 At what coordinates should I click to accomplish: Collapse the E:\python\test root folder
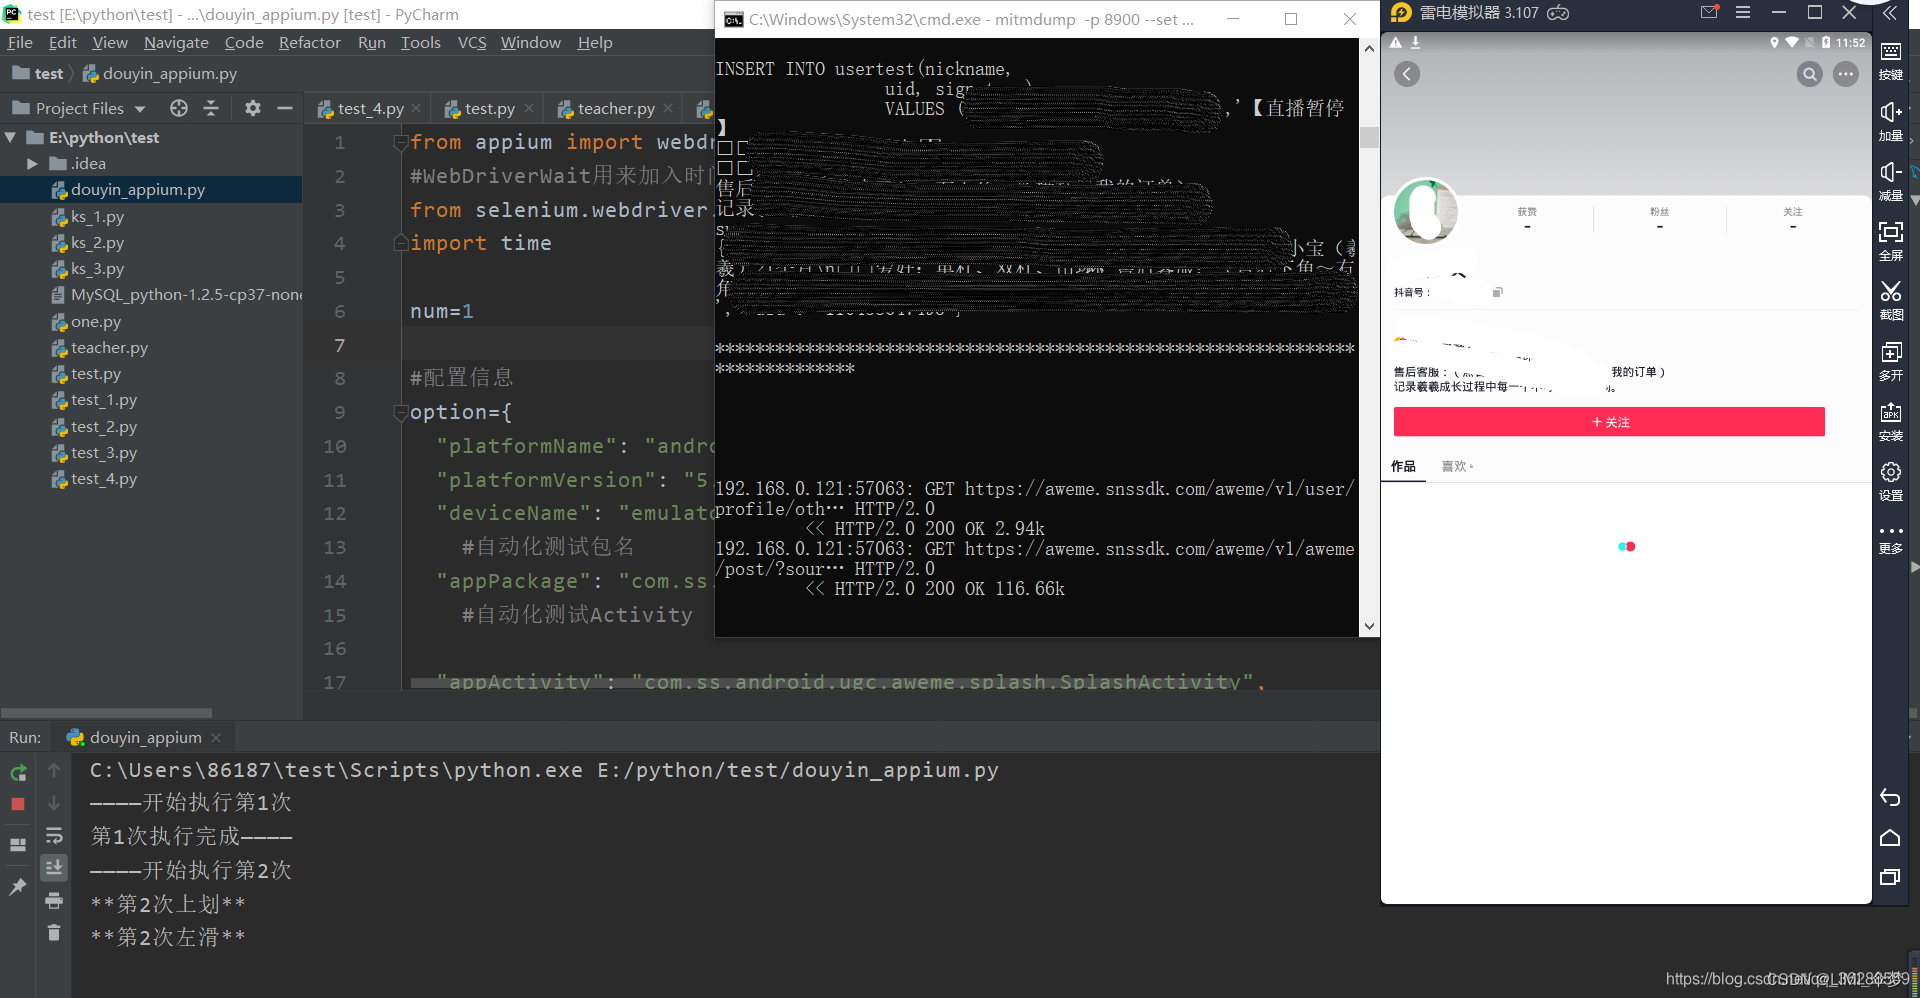(10, 137)
